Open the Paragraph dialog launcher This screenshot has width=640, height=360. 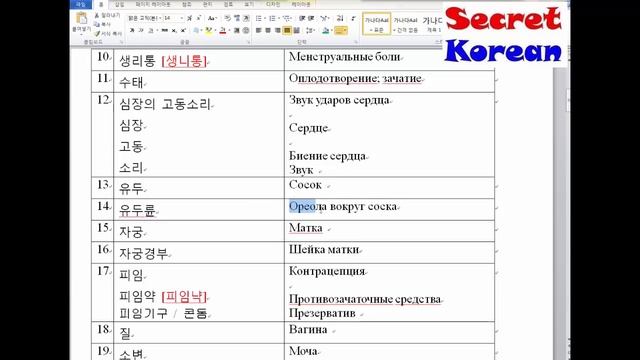(356, 42)
